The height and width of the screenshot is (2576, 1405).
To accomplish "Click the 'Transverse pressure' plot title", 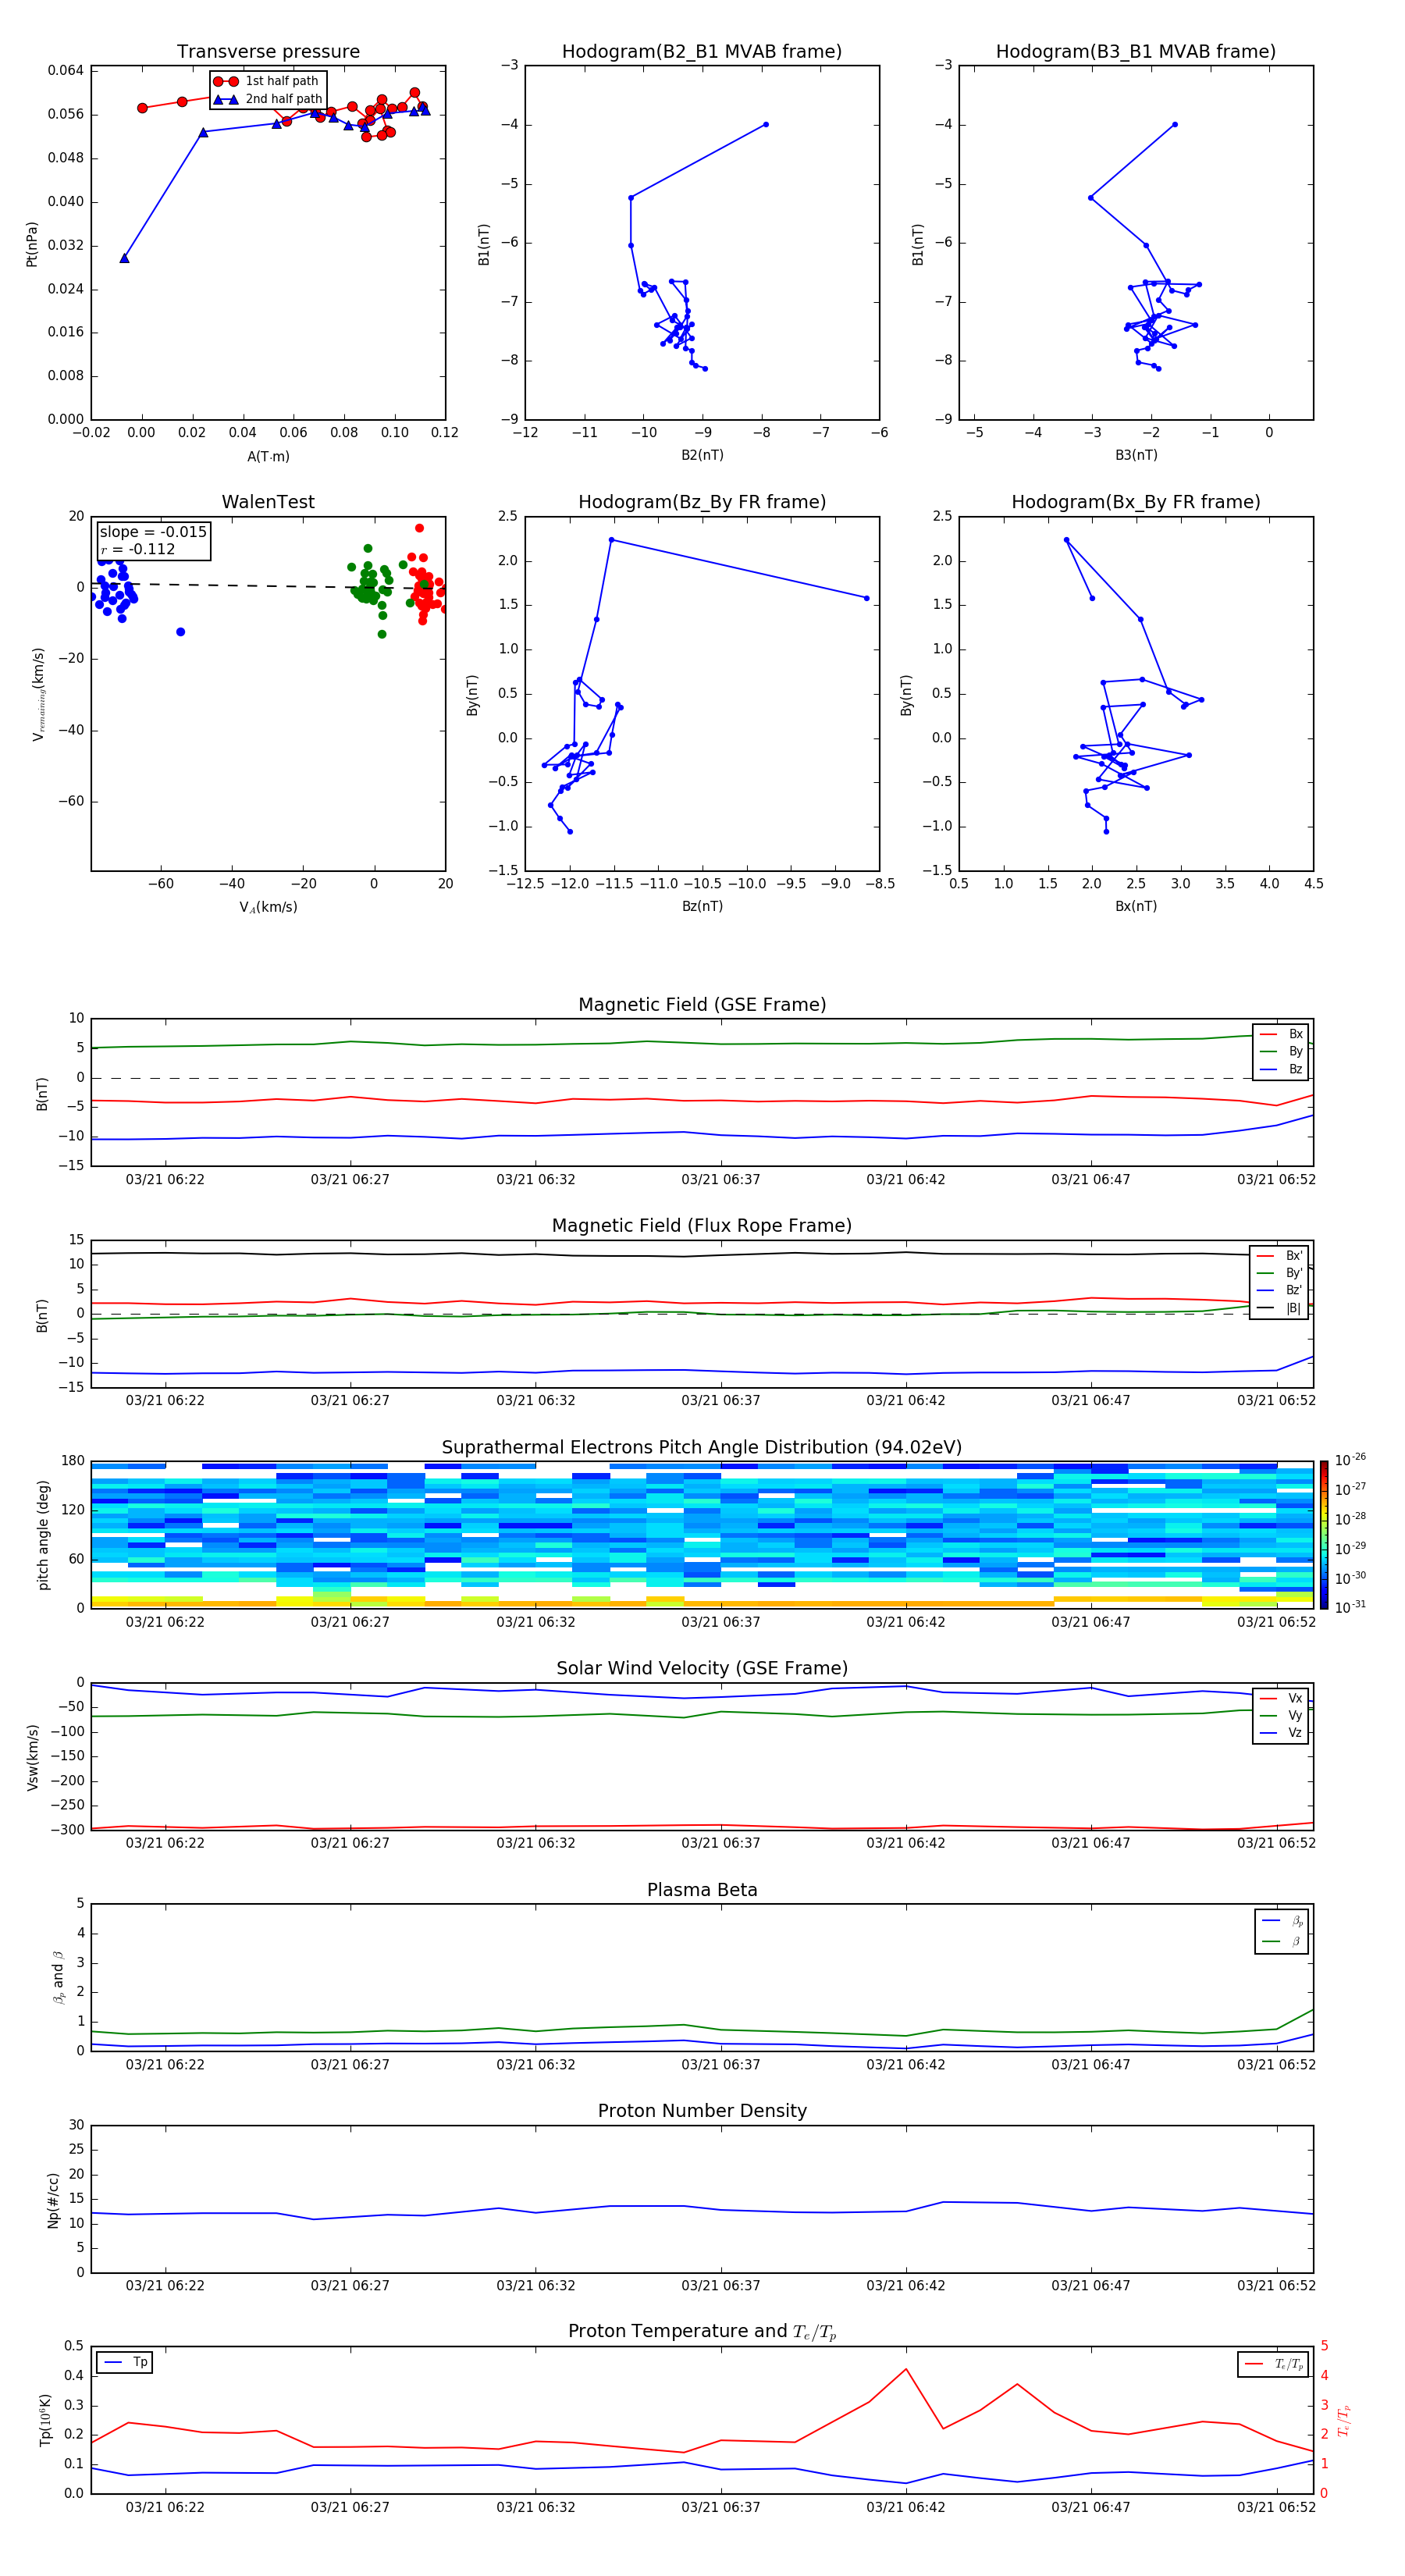I will pos(268,52).
